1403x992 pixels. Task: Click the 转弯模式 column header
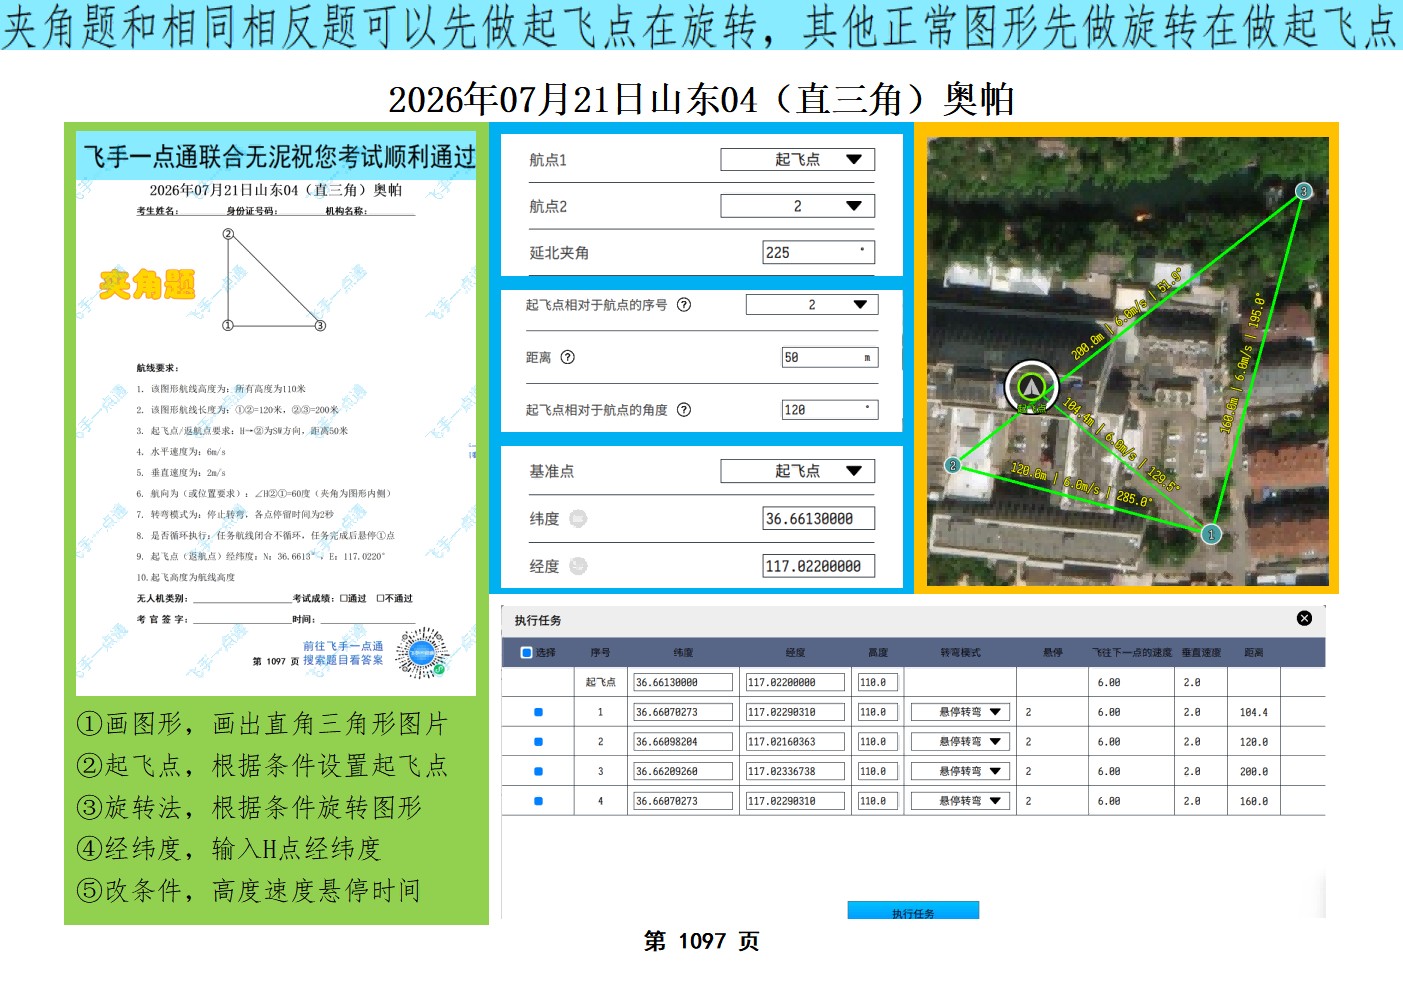[x=960, y=652]
